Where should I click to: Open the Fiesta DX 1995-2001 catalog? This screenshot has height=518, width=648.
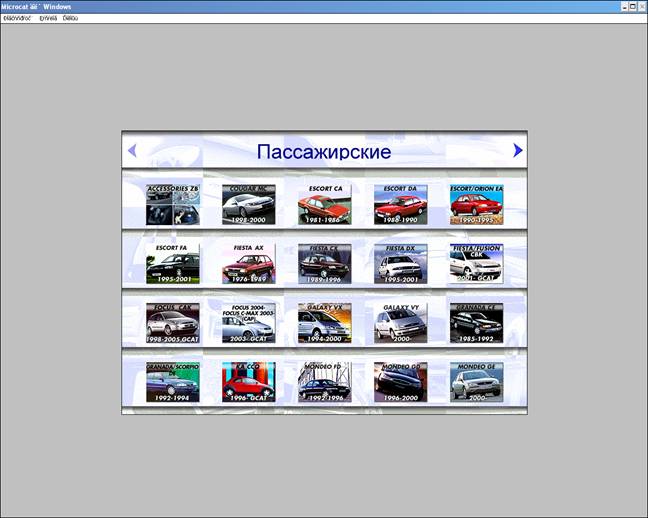point(400,263)
